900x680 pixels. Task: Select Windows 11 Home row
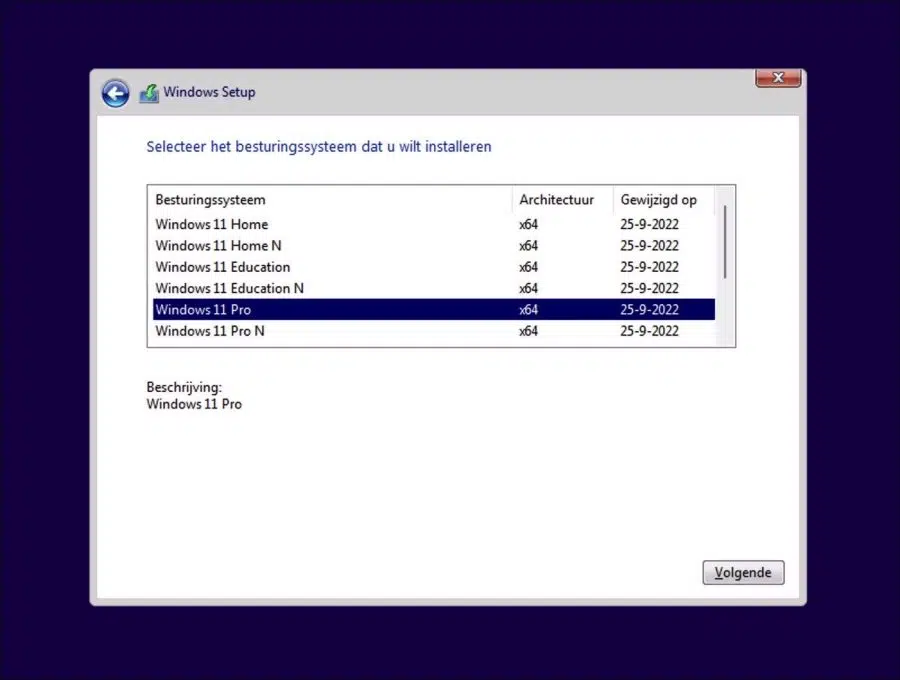coord(434,224)
